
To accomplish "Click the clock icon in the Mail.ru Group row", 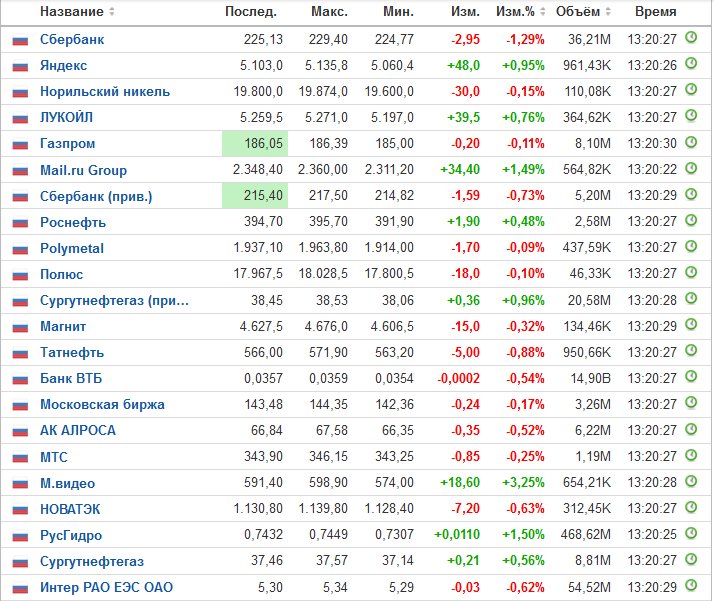I will point(691,168).
